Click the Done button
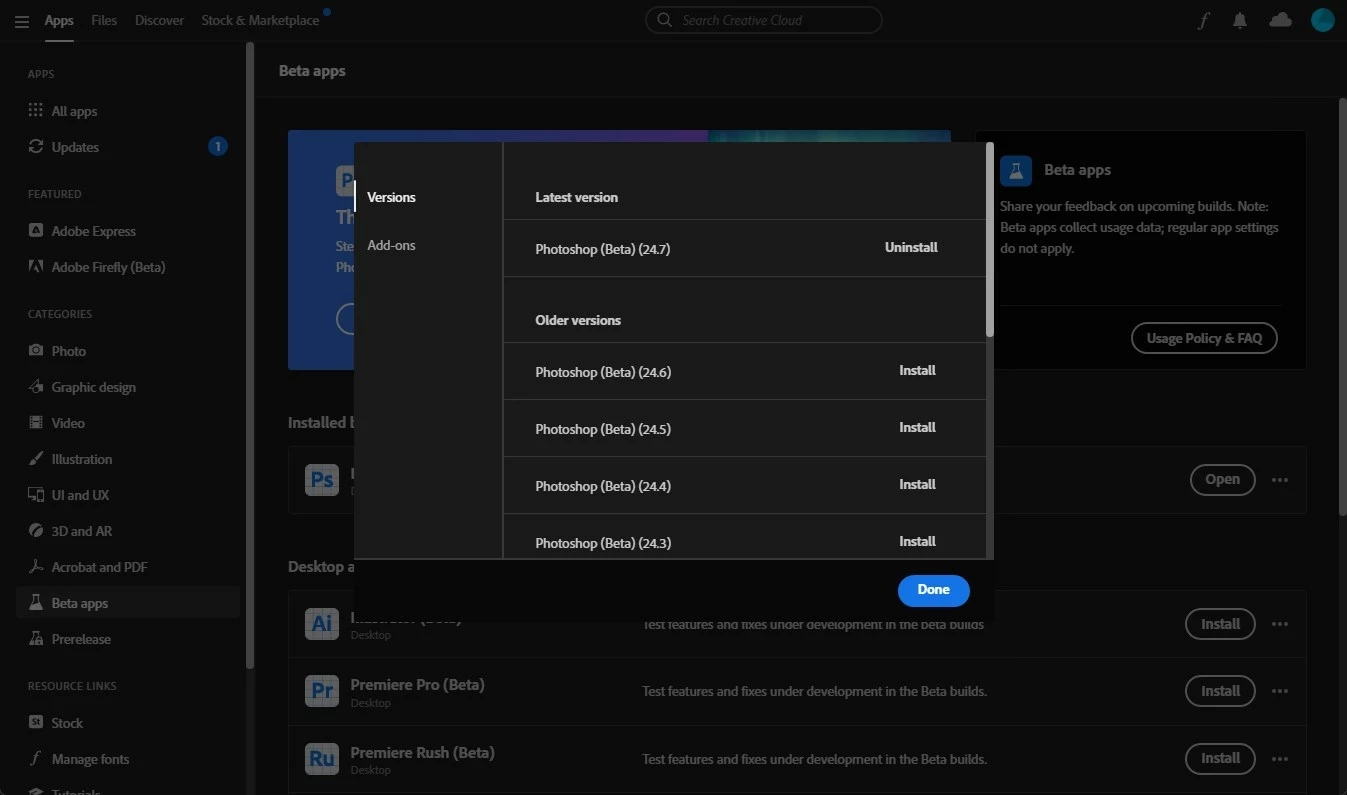This screenshot has height=795, width=1347. [933, 590]
